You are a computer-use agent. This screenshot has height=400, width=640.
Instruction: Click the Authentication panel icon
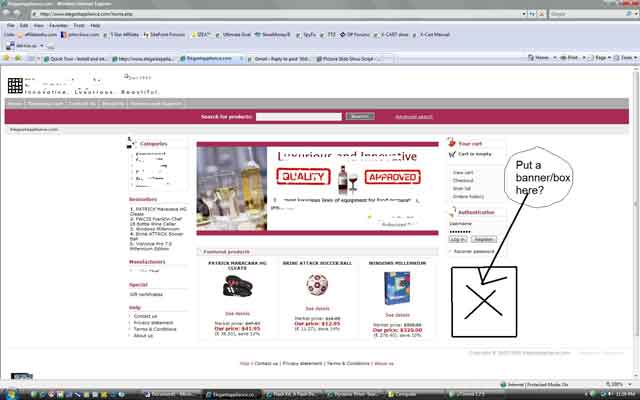tap(450, 212)
